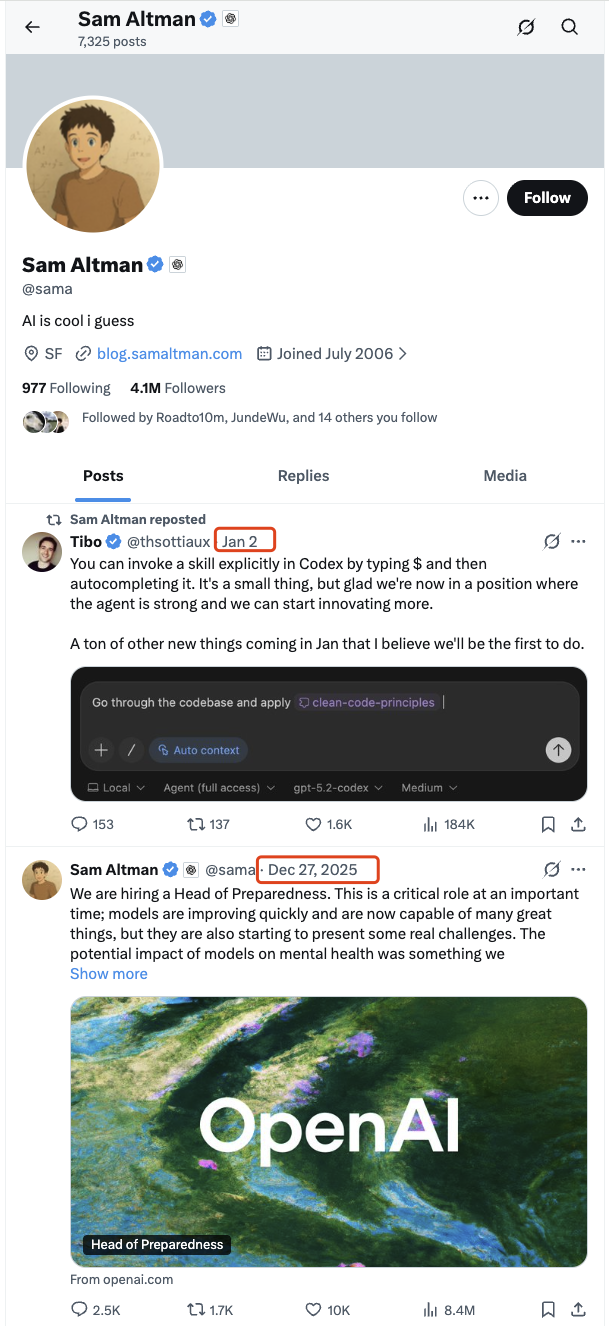Open more menu on Tibo's post

[578, 541]
